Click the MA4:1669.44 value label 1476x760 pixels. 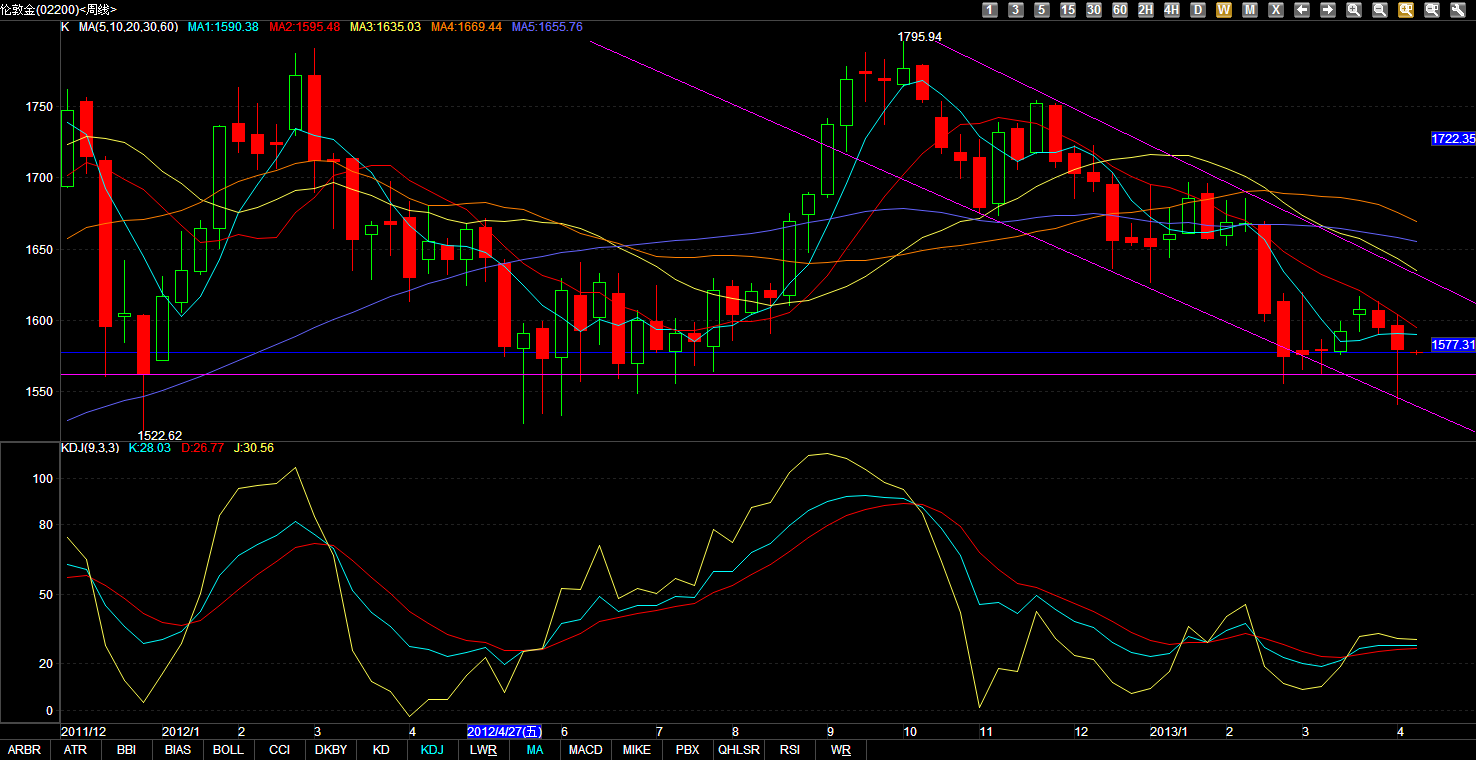466,27
